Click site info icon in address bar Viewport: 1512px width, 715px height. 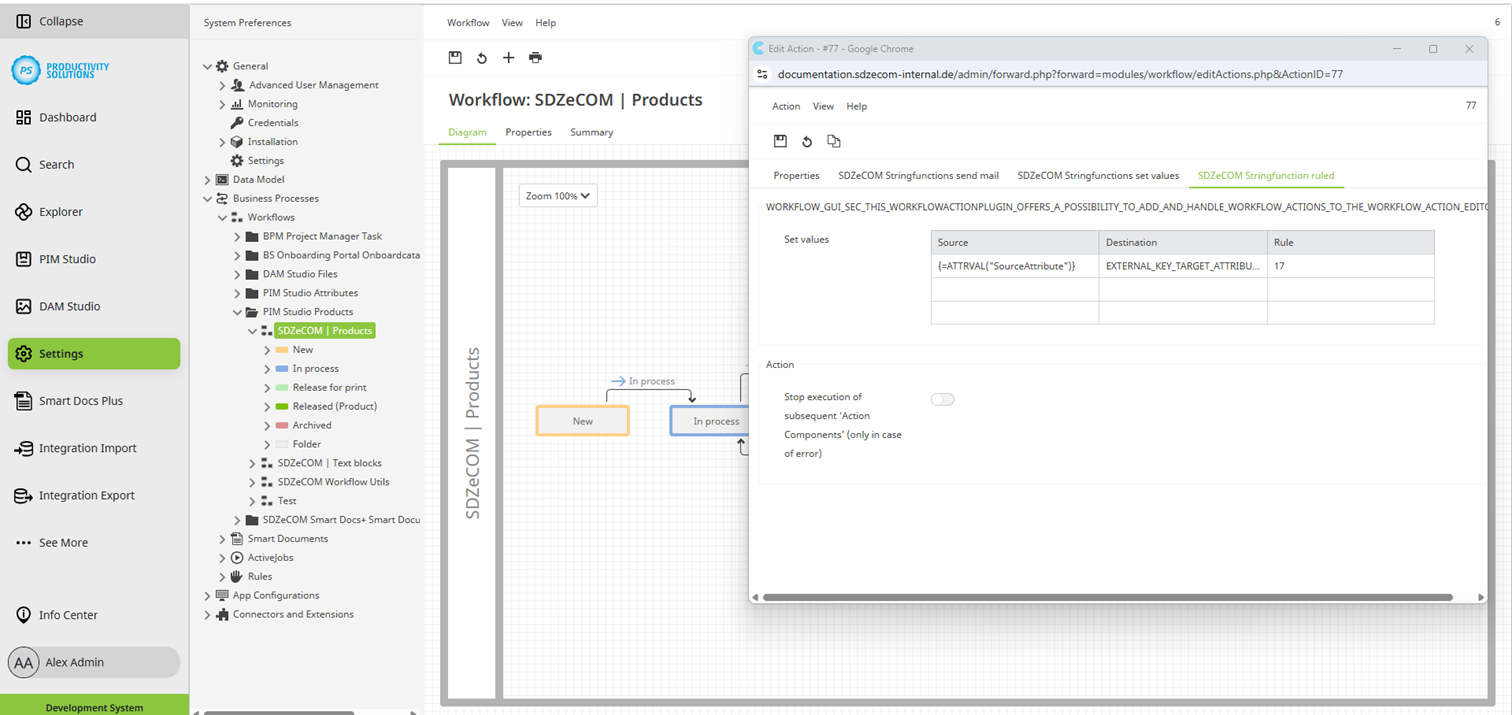point(762,74)
